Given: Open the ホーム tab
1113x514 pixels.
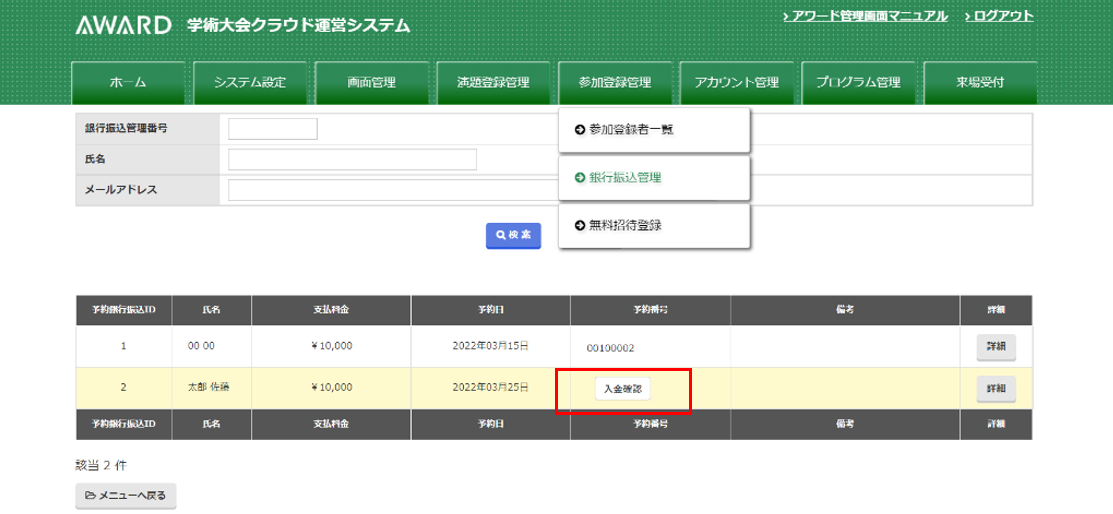Looking at the screenshot, I should click(x=129, y=83).
